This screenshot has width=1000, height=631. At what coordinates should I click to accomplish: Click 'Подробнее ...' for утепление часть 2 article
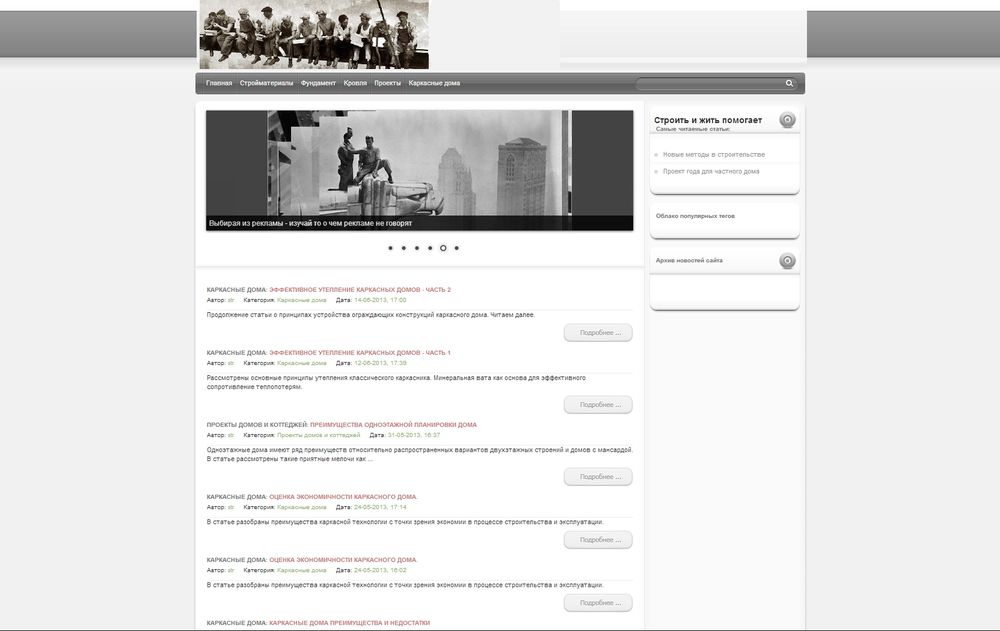point(598,333)
